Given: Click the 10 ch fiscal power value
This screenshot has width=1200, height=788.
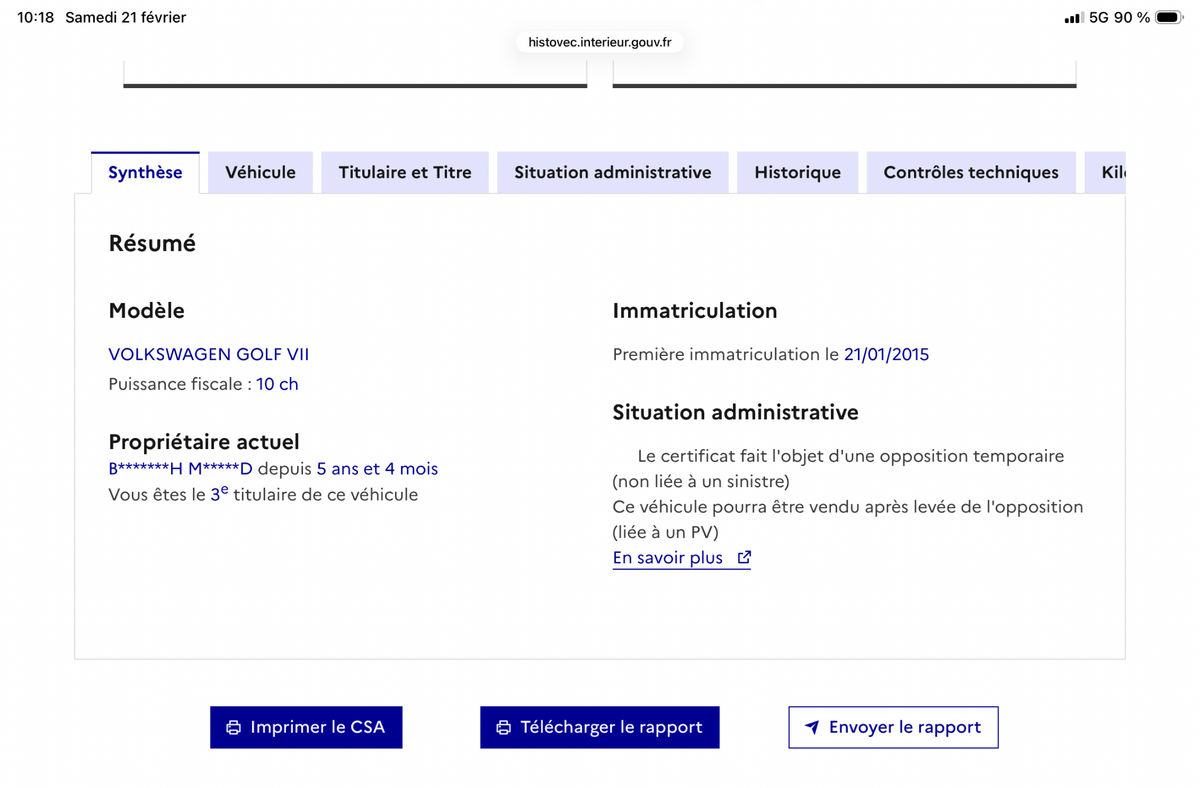Looking at the screenshot, I should pos(277,384).
